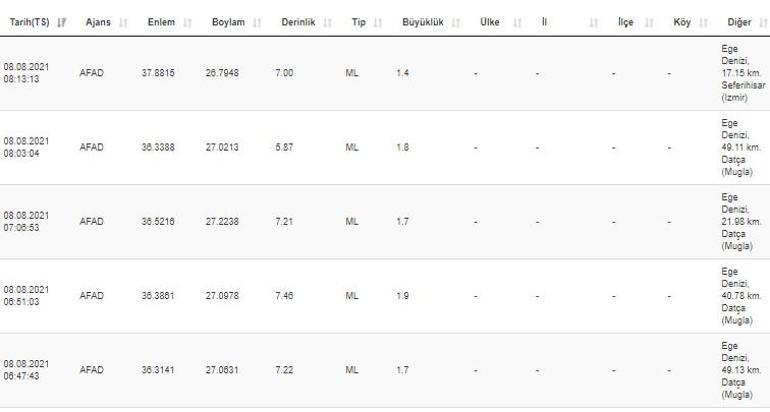Select magnitude 1.9 cell in the table
Screen dimensions: 770x412
(x=402, y=296)
